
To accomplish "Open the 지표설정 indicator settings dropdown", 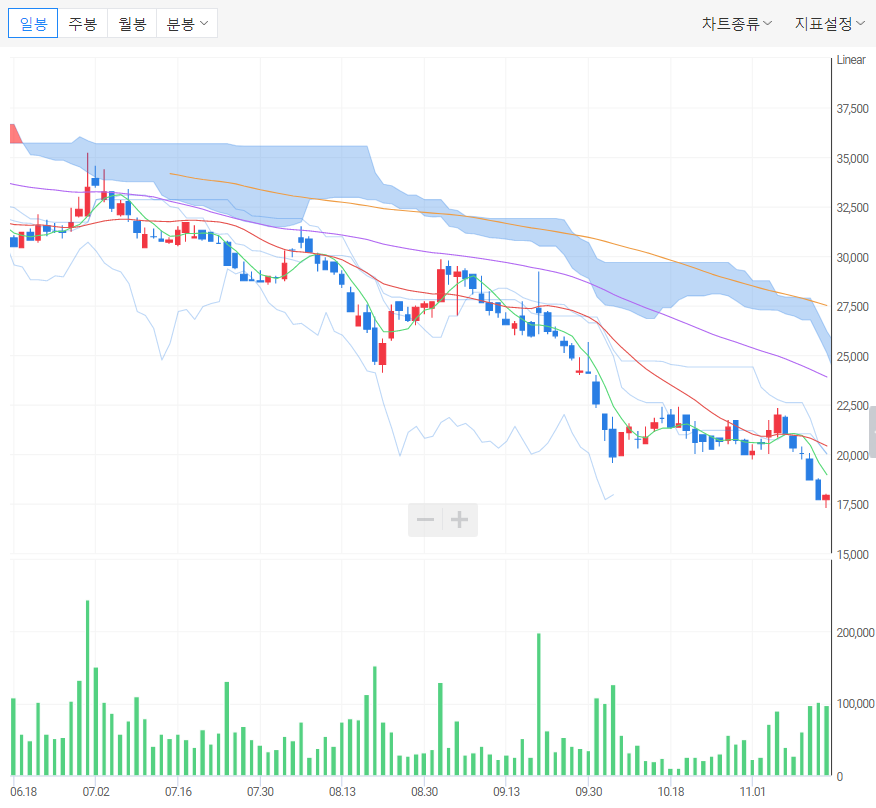I will tap(830, 23).
